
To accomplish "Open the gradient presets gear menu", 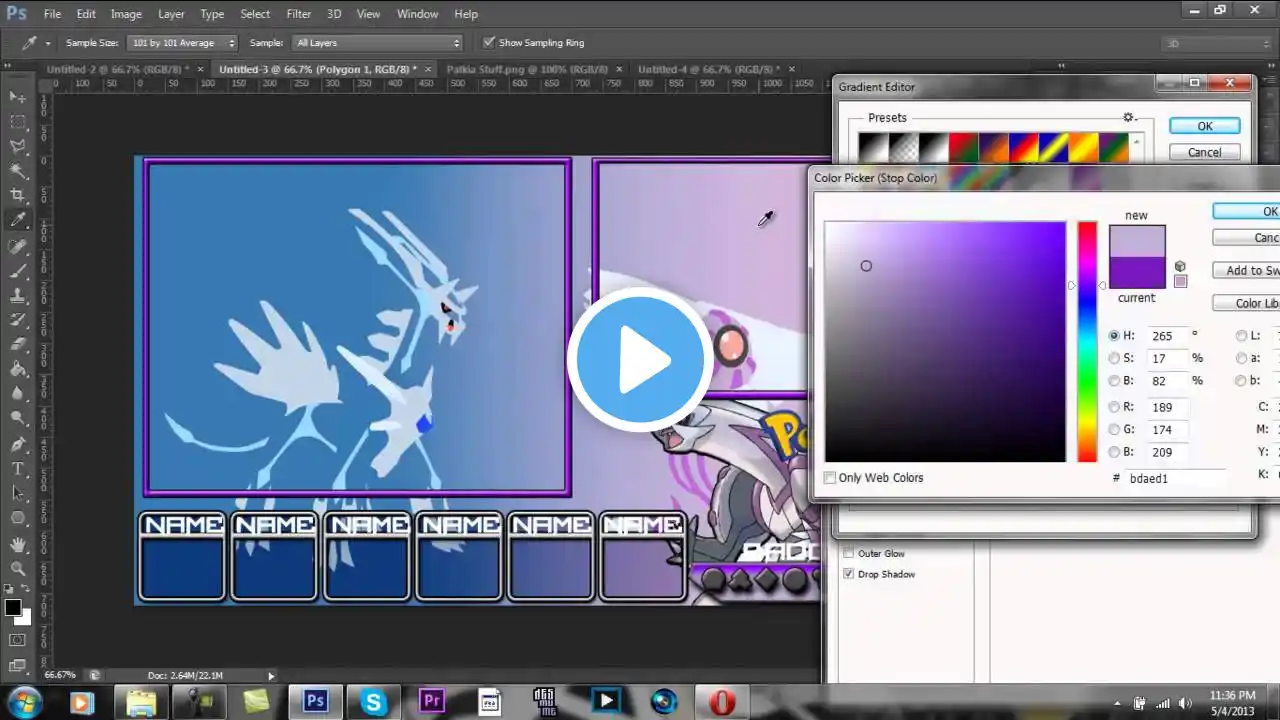I will click(1129, 117).
